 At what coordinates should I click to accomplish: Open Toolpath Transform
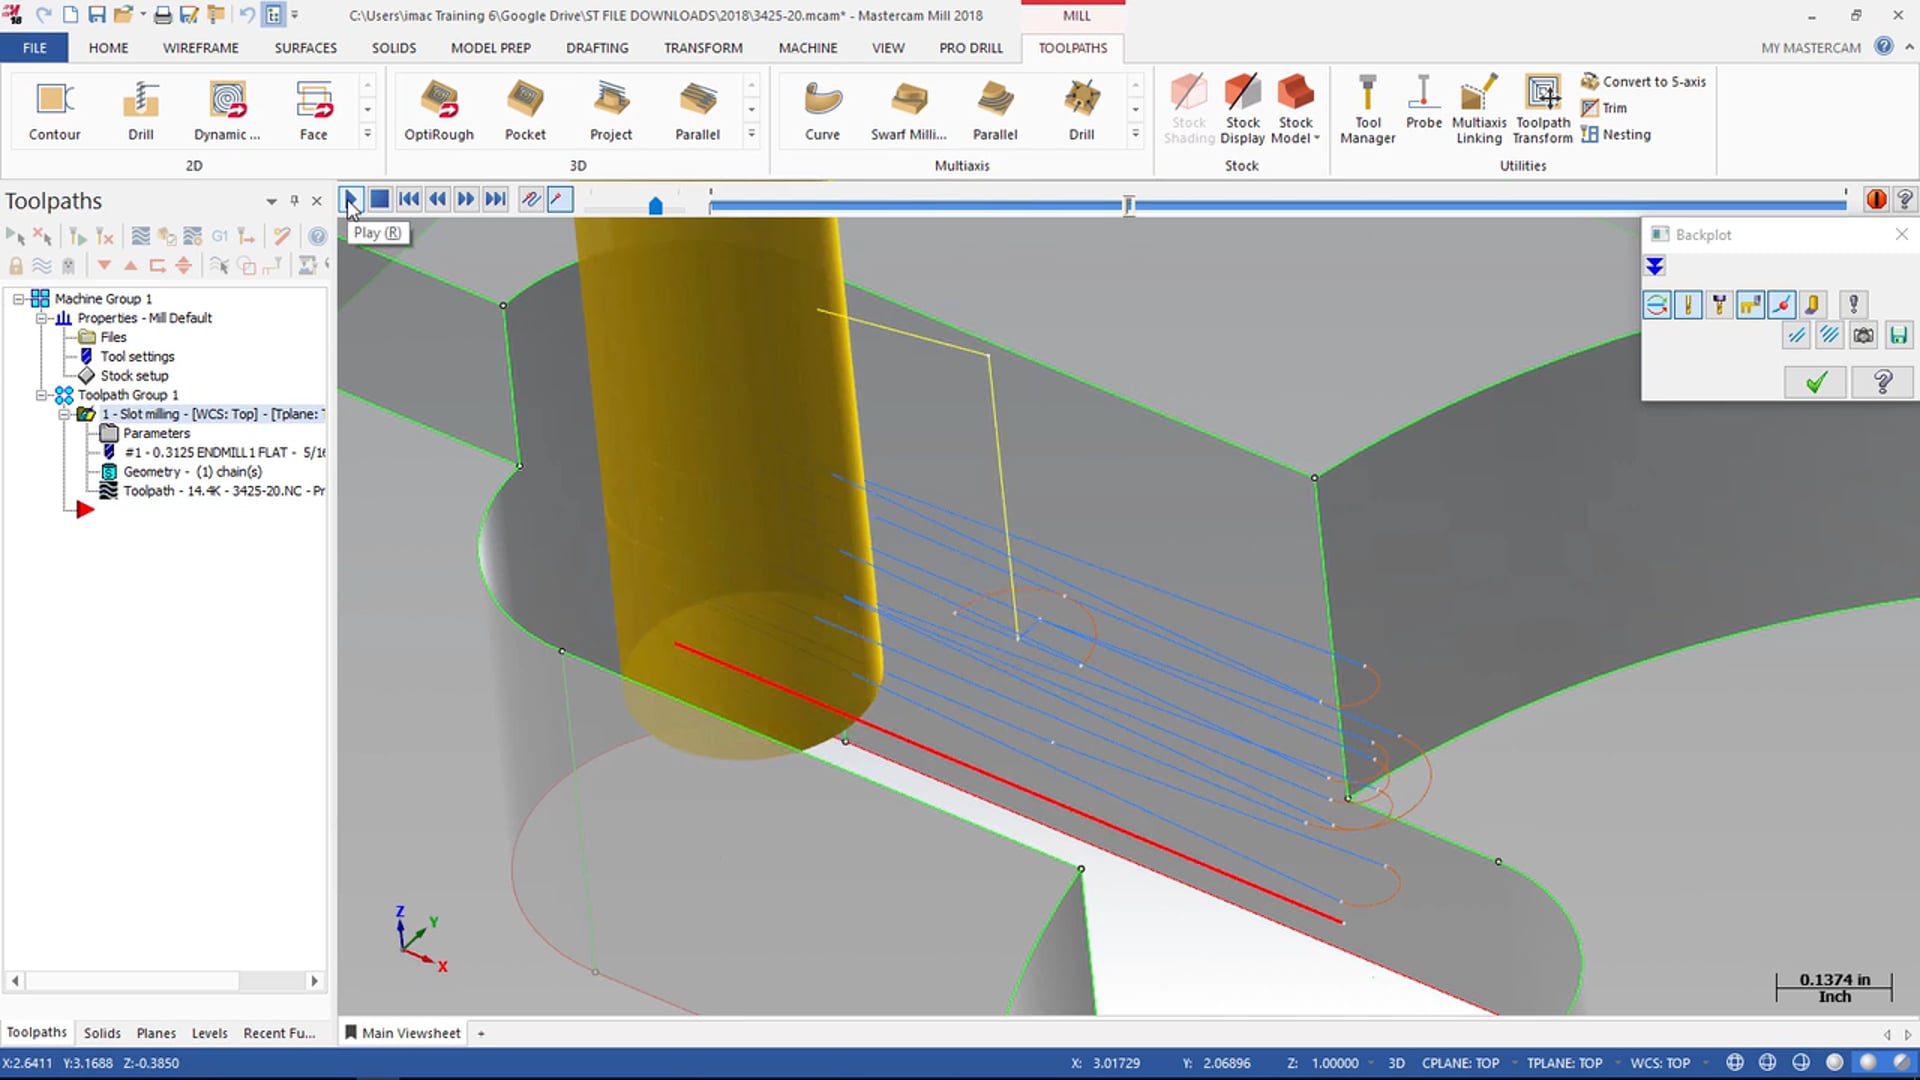[1542, 110]
